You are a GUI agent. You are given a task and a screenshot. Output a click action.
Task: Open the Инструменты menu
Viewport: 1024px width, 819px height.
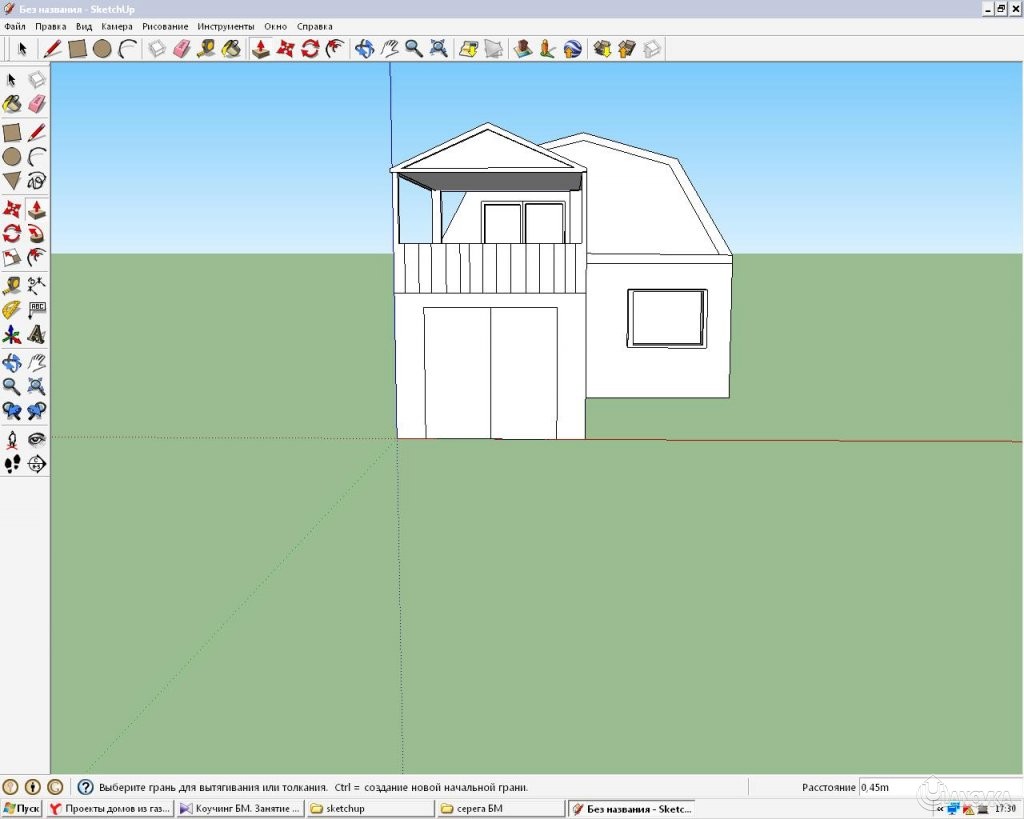225,26
